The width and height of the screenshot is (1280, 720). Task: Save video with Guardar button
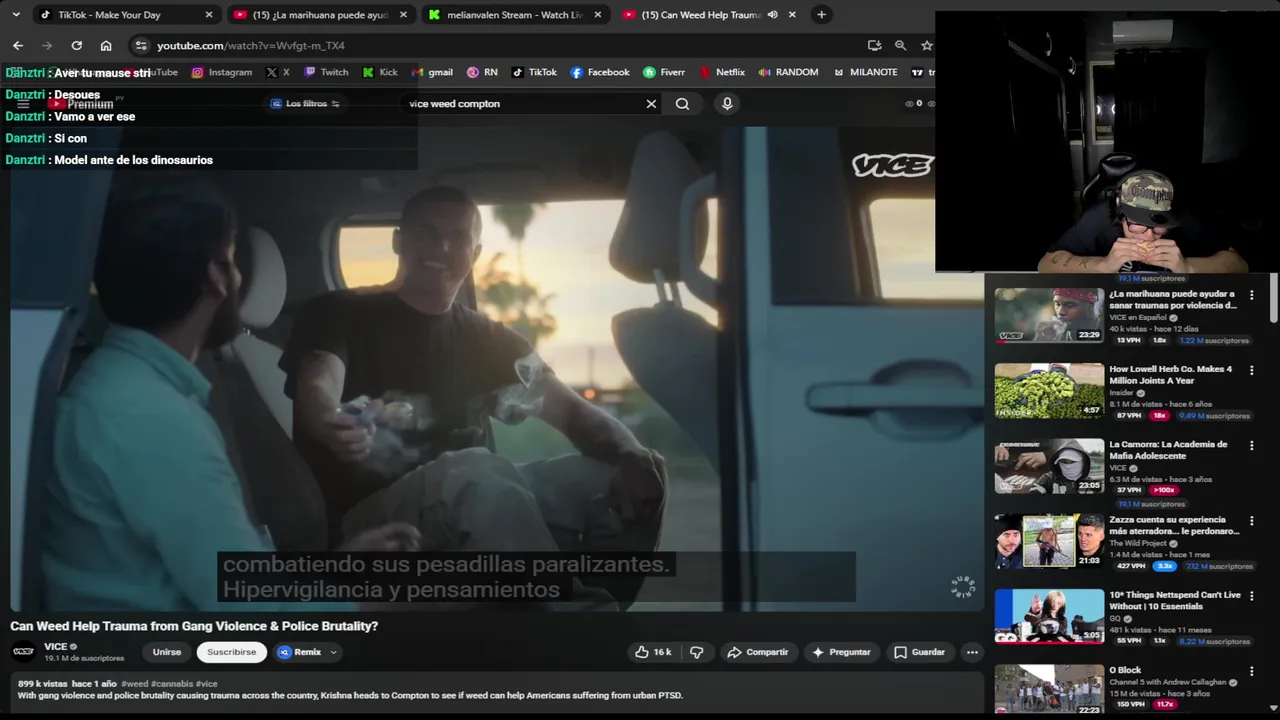(x=919, y=652)
